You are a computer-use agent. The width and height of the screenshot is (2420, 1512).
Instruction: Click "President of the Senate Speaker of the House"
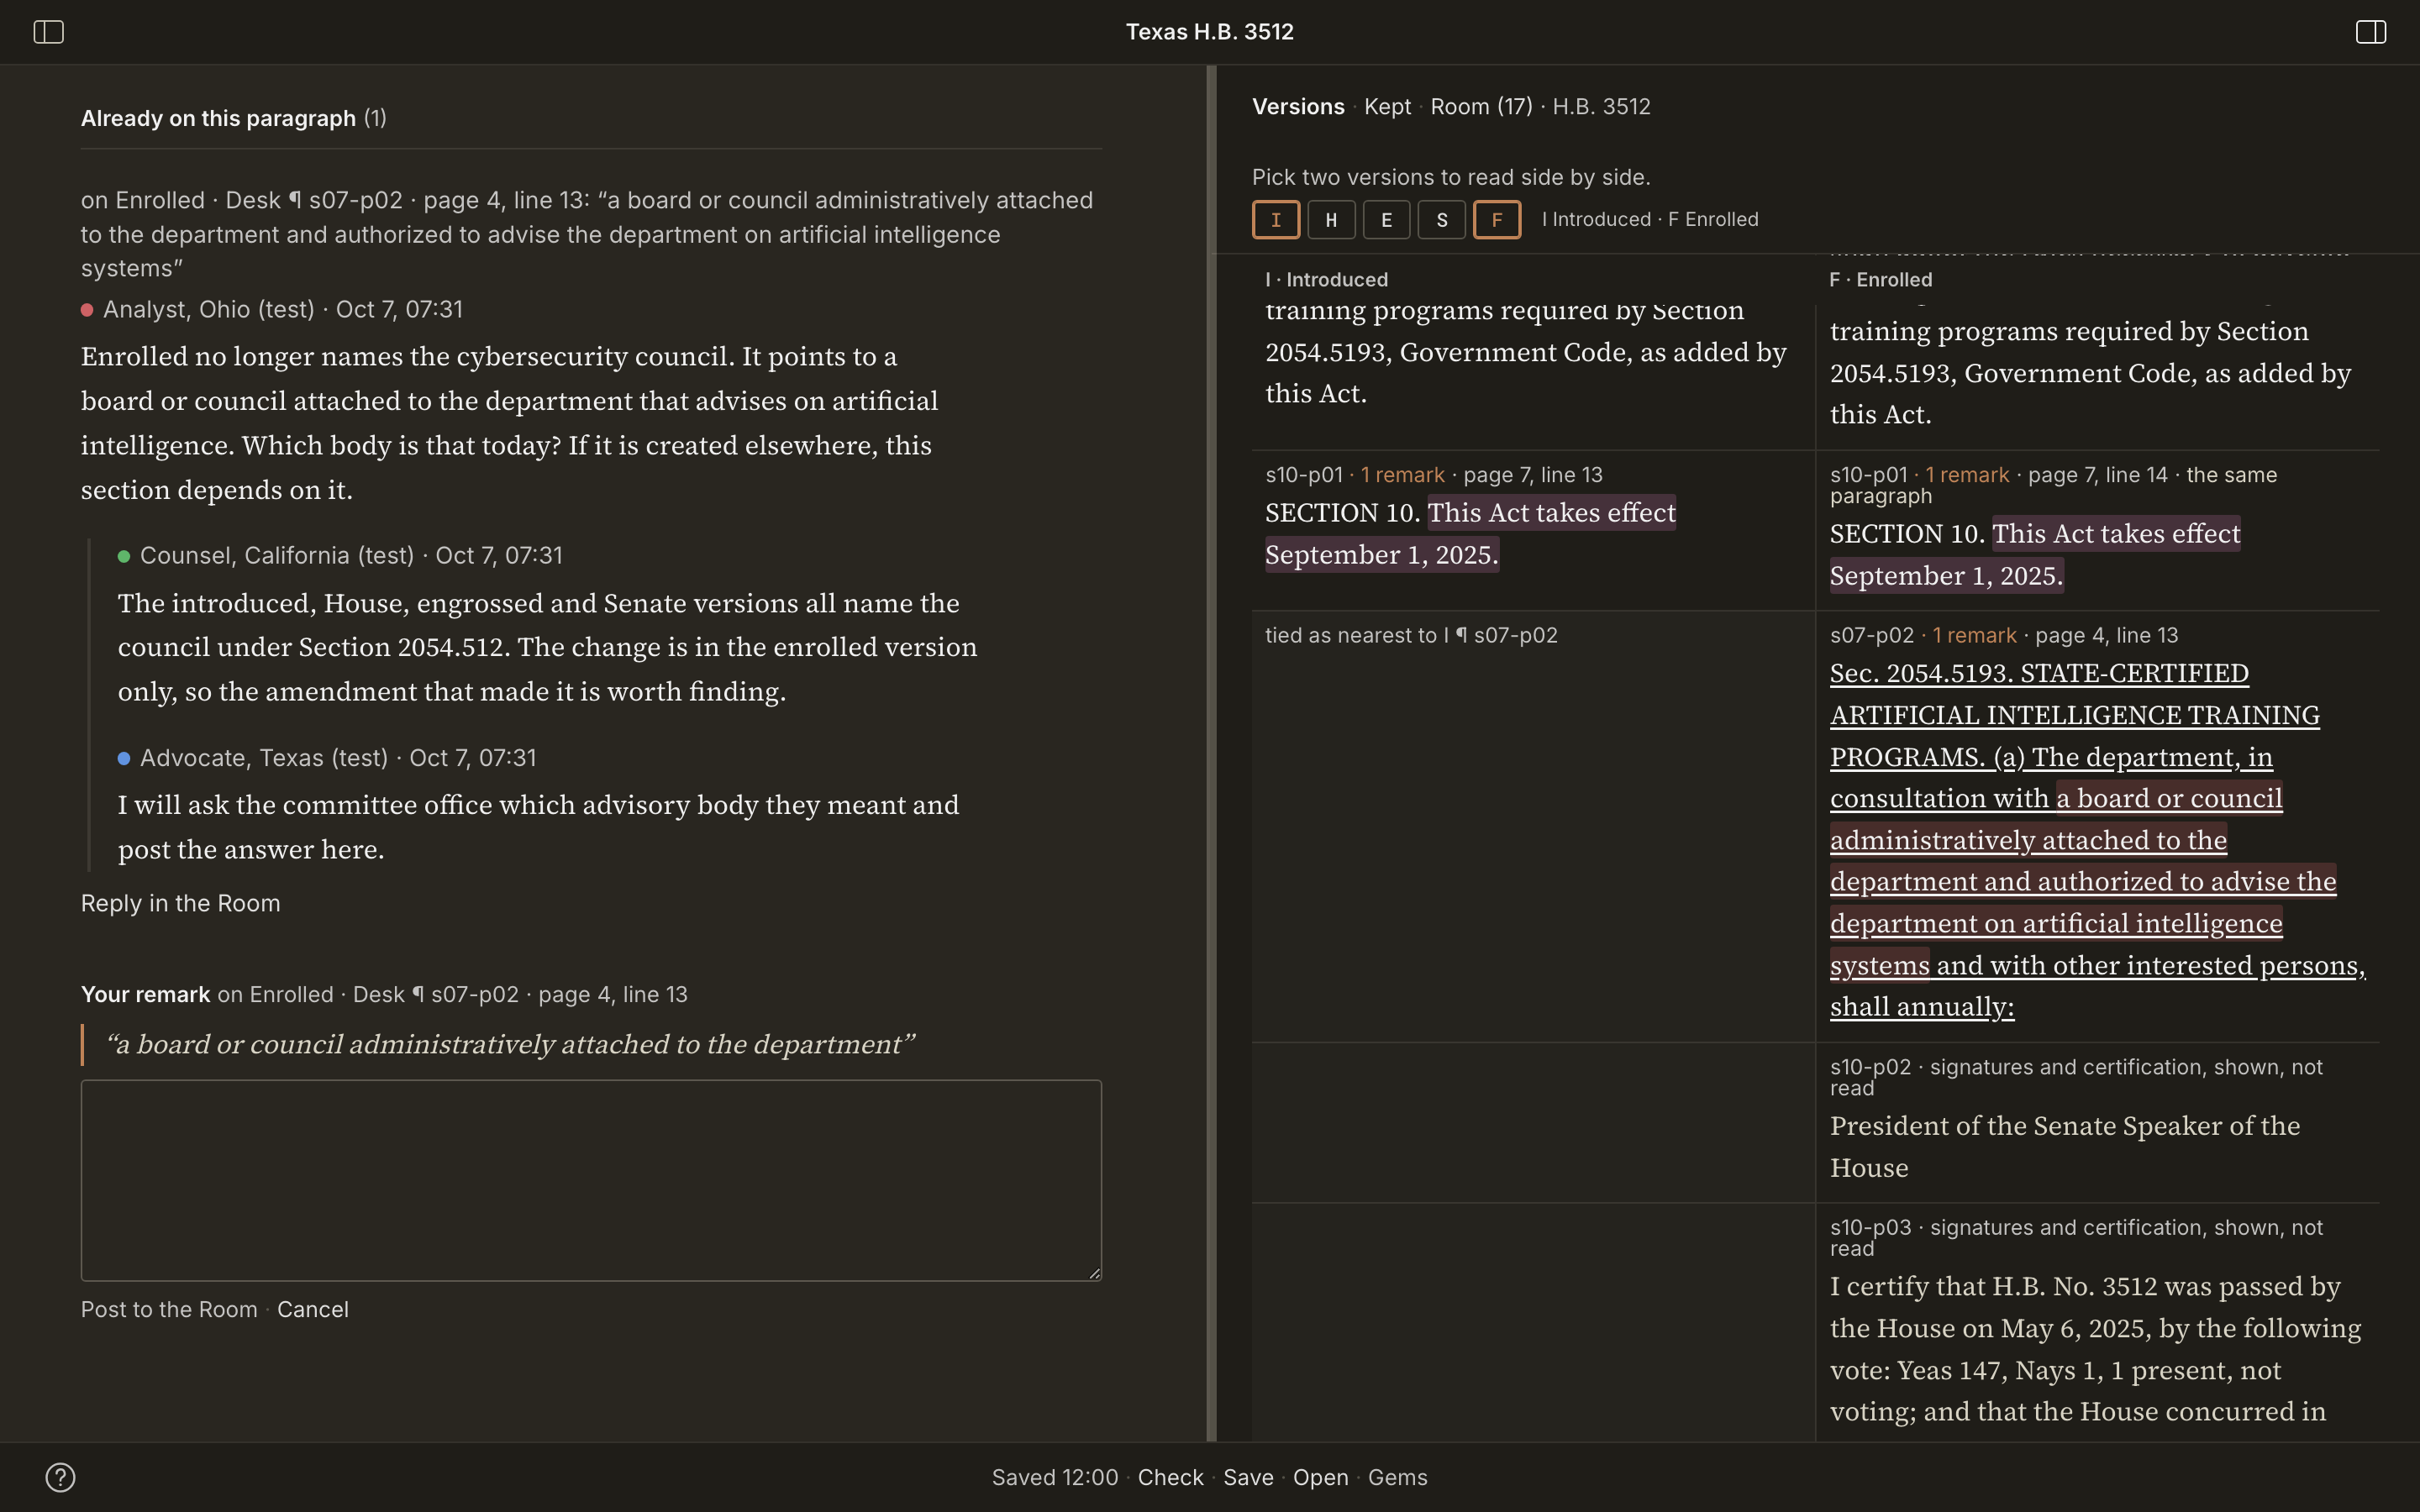tap(2065, 1147)
